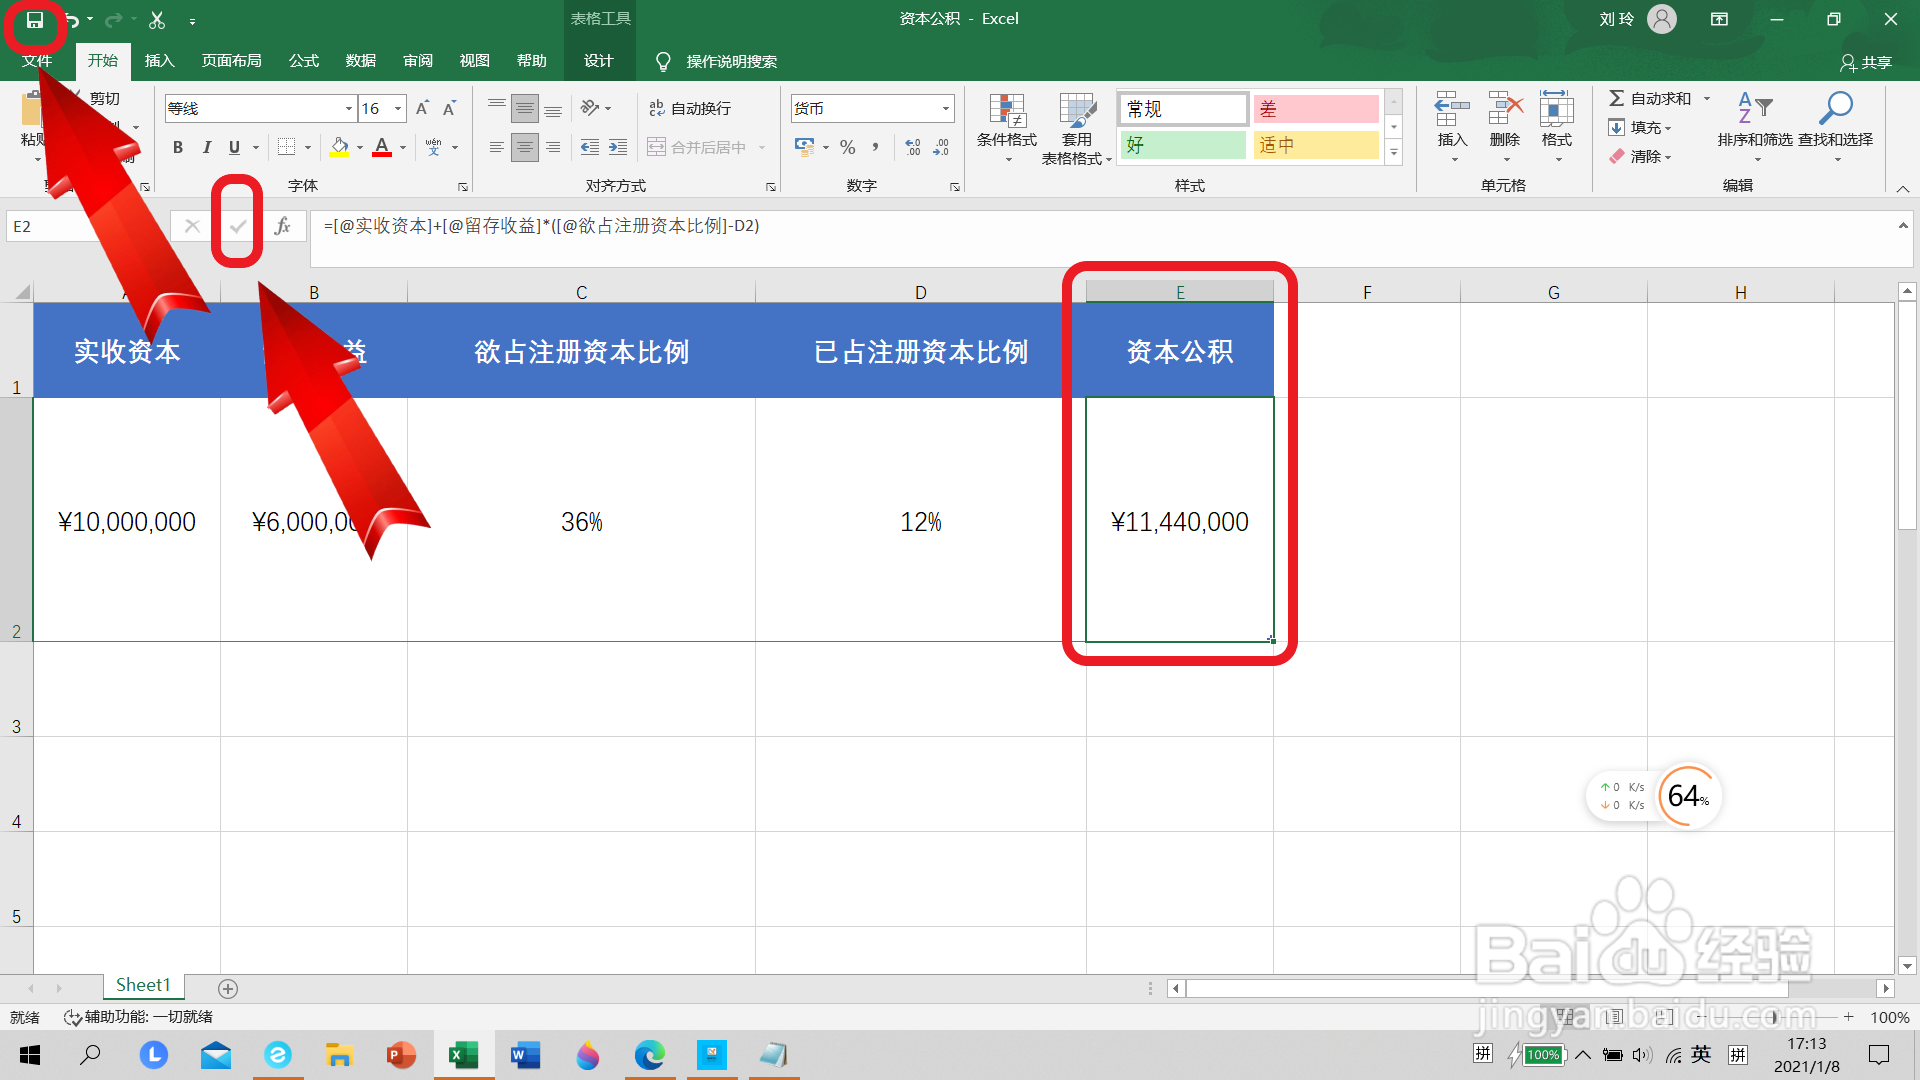Collapse the ribbon with the chevron
Screen dimensions: 1920x1080
tap(1903, 187)
